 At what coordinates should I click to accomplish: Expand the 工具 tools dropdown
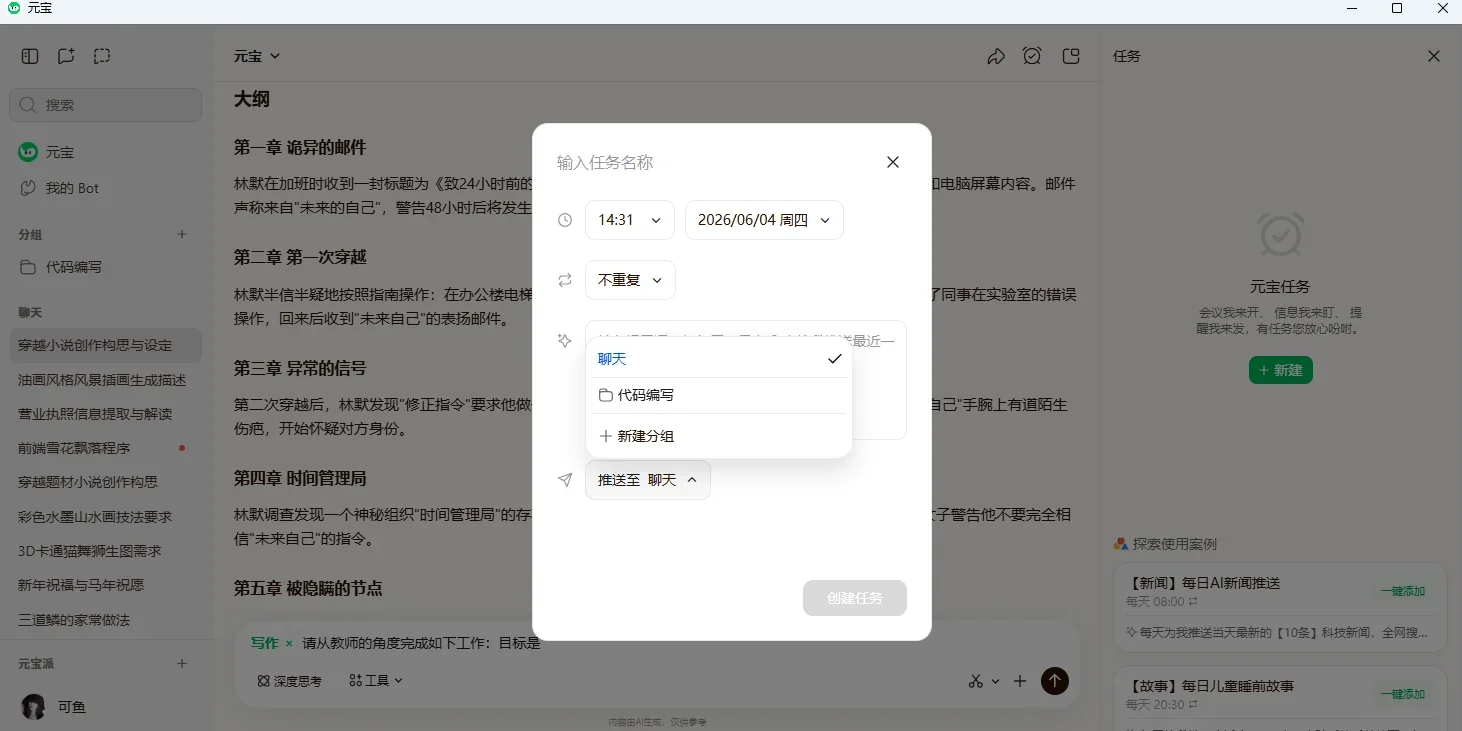pyautogui.click(x=376, y=681)
